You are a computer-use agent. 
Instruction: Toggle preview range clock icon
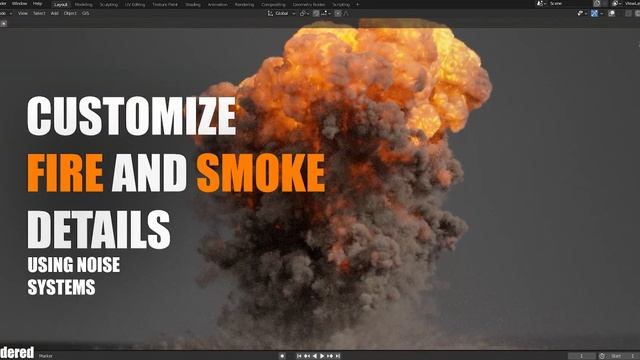pyautogui.click(x=602, y=356)
